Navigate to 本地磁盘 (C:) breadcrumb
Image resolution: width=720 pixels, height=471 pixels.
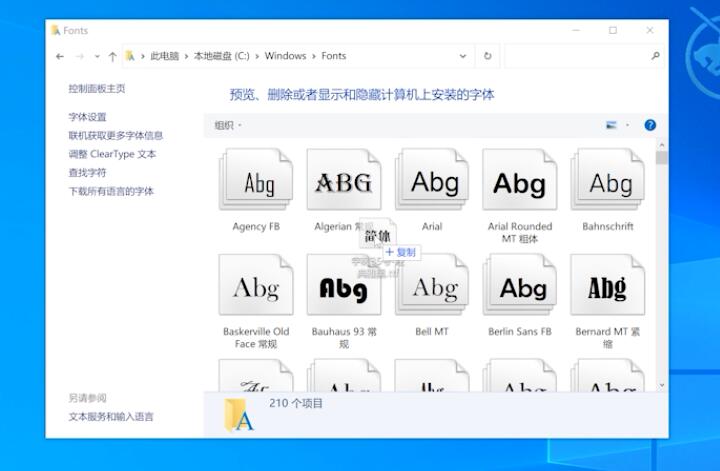pyautogui.click(x=222, y=56)
